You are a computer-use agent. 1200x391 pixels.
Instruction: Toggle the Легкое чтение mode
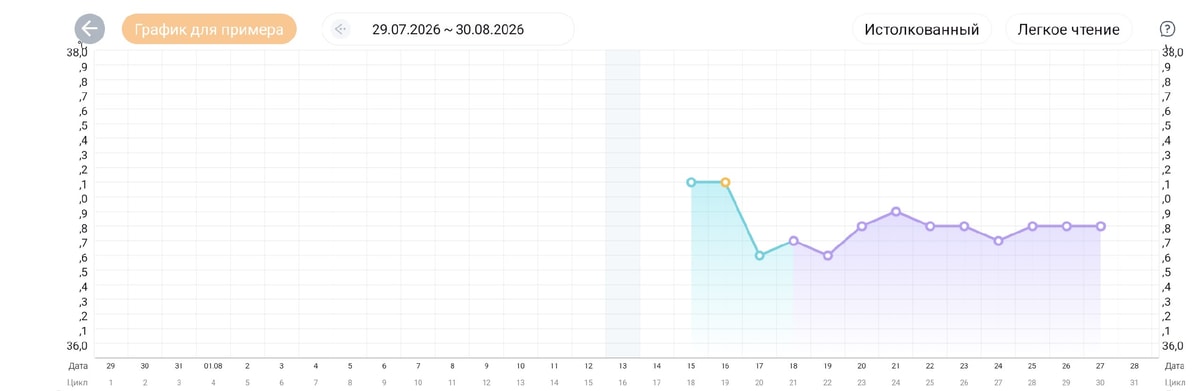pos(1069,29)
